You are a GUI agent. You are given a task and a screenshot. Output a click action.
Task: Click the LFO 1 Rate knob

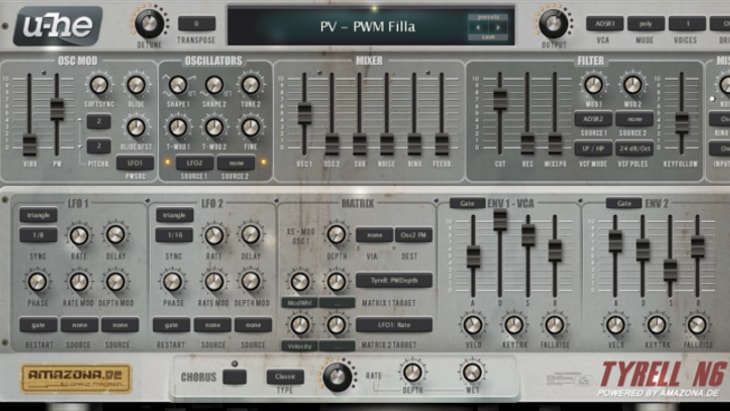[x=79, y=235]
